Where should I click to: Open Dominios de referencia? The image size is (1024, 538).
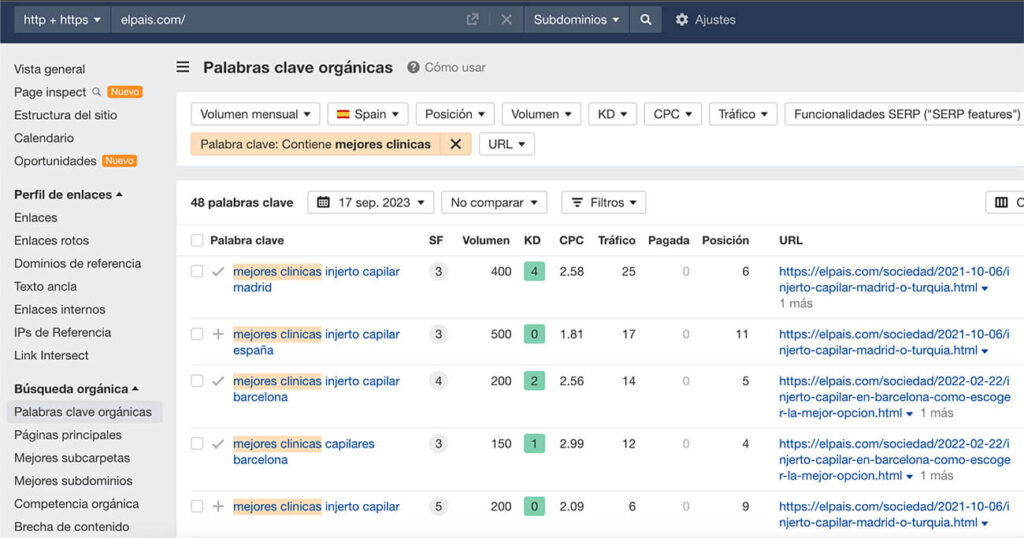[77, 263]
